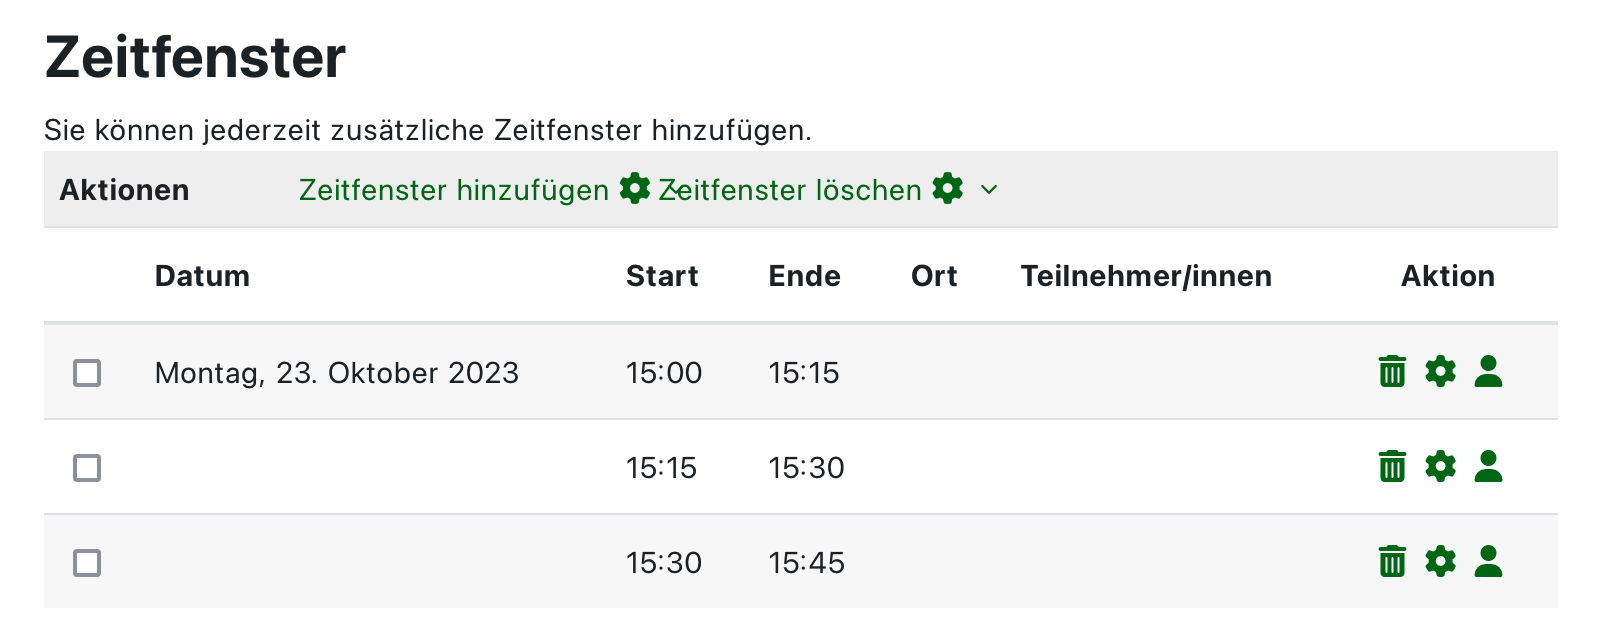Delete the 15:00 time slot via trash icon
1600x642 pixels.
[x=1392, y=372]
